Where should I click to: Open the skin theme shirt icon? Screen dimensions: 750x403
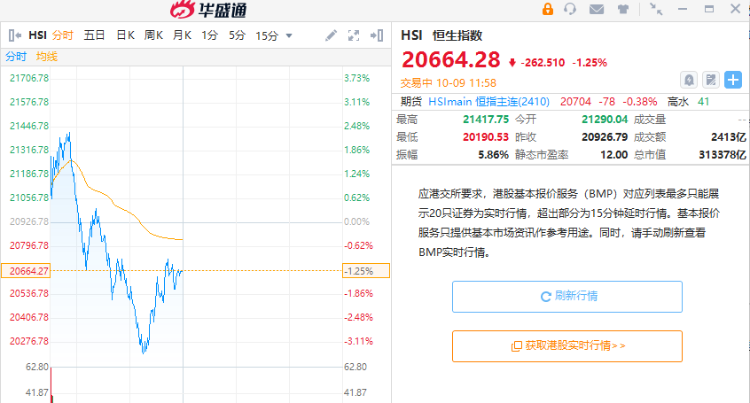point(623,9)
